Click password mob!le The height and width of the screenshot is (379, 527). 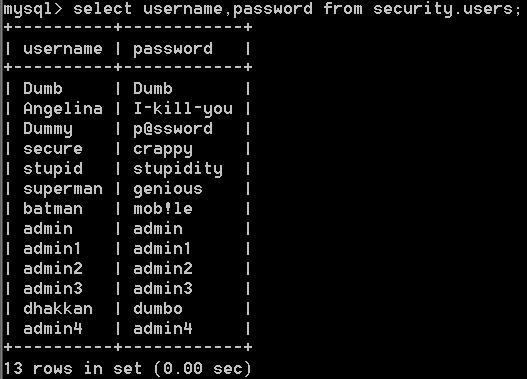163,209
